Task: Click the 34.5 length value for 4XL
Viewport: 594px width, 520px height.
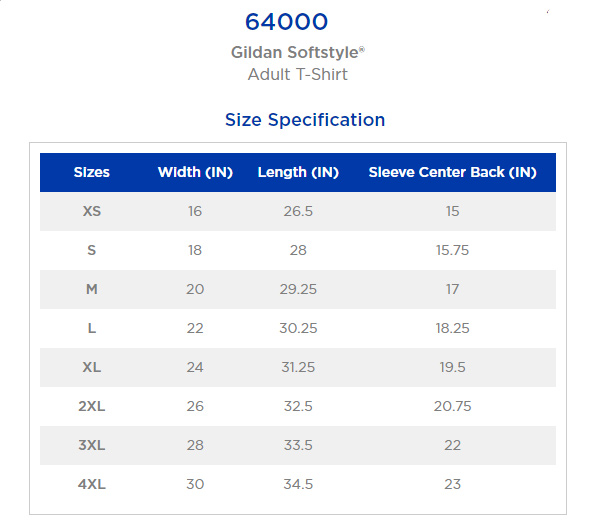Action: point(298,484)
